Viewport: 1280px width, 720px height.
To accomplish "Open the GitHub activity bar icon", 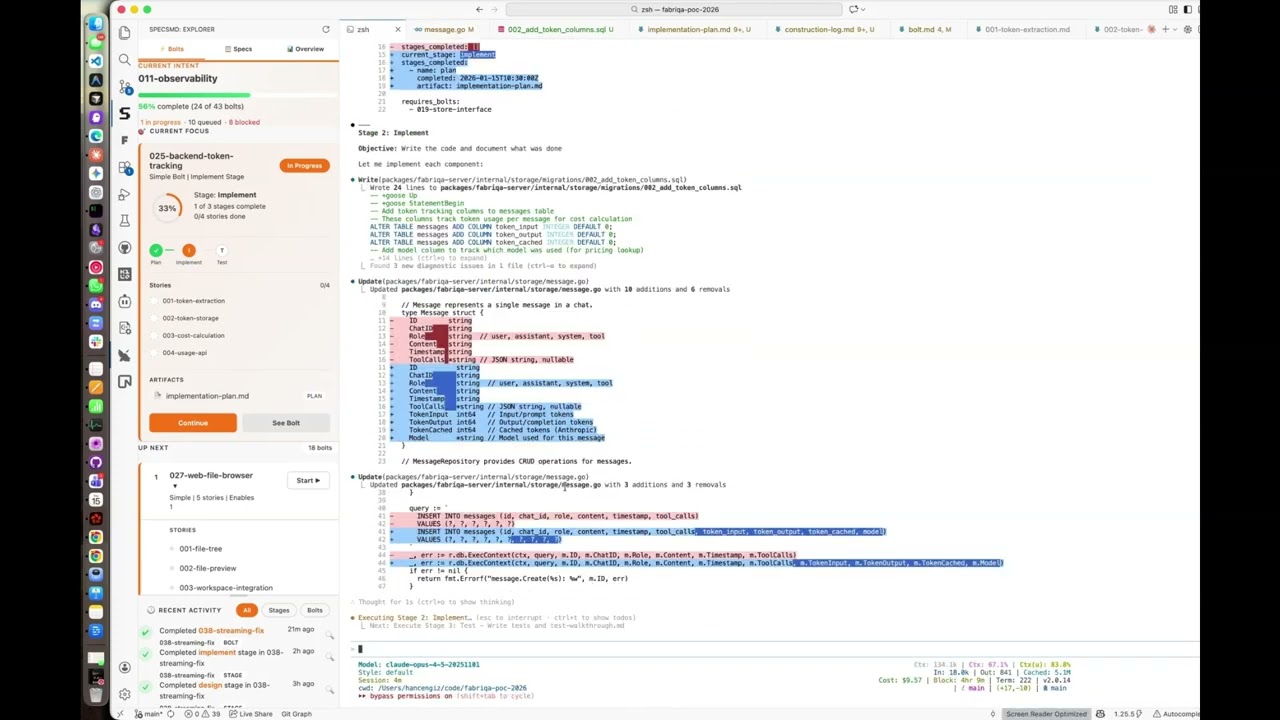I will point(124,247).
